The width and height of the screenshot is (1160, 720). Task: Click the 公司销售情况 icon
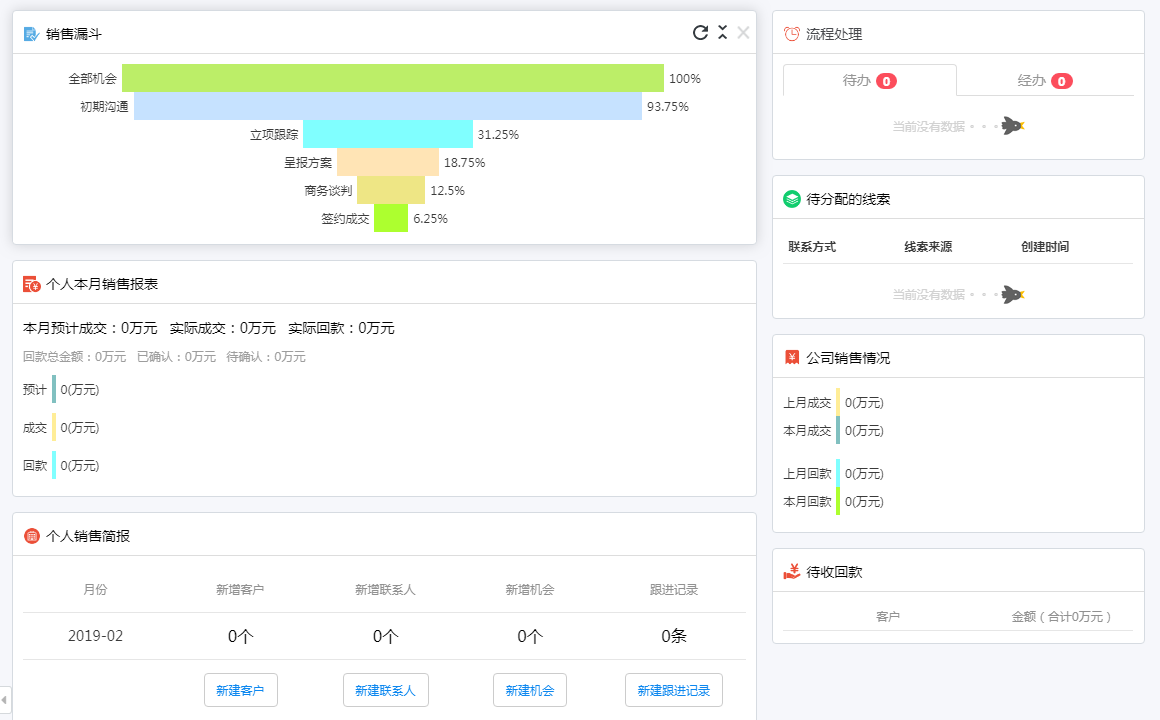pyautogui.click(x=792, y=358)
